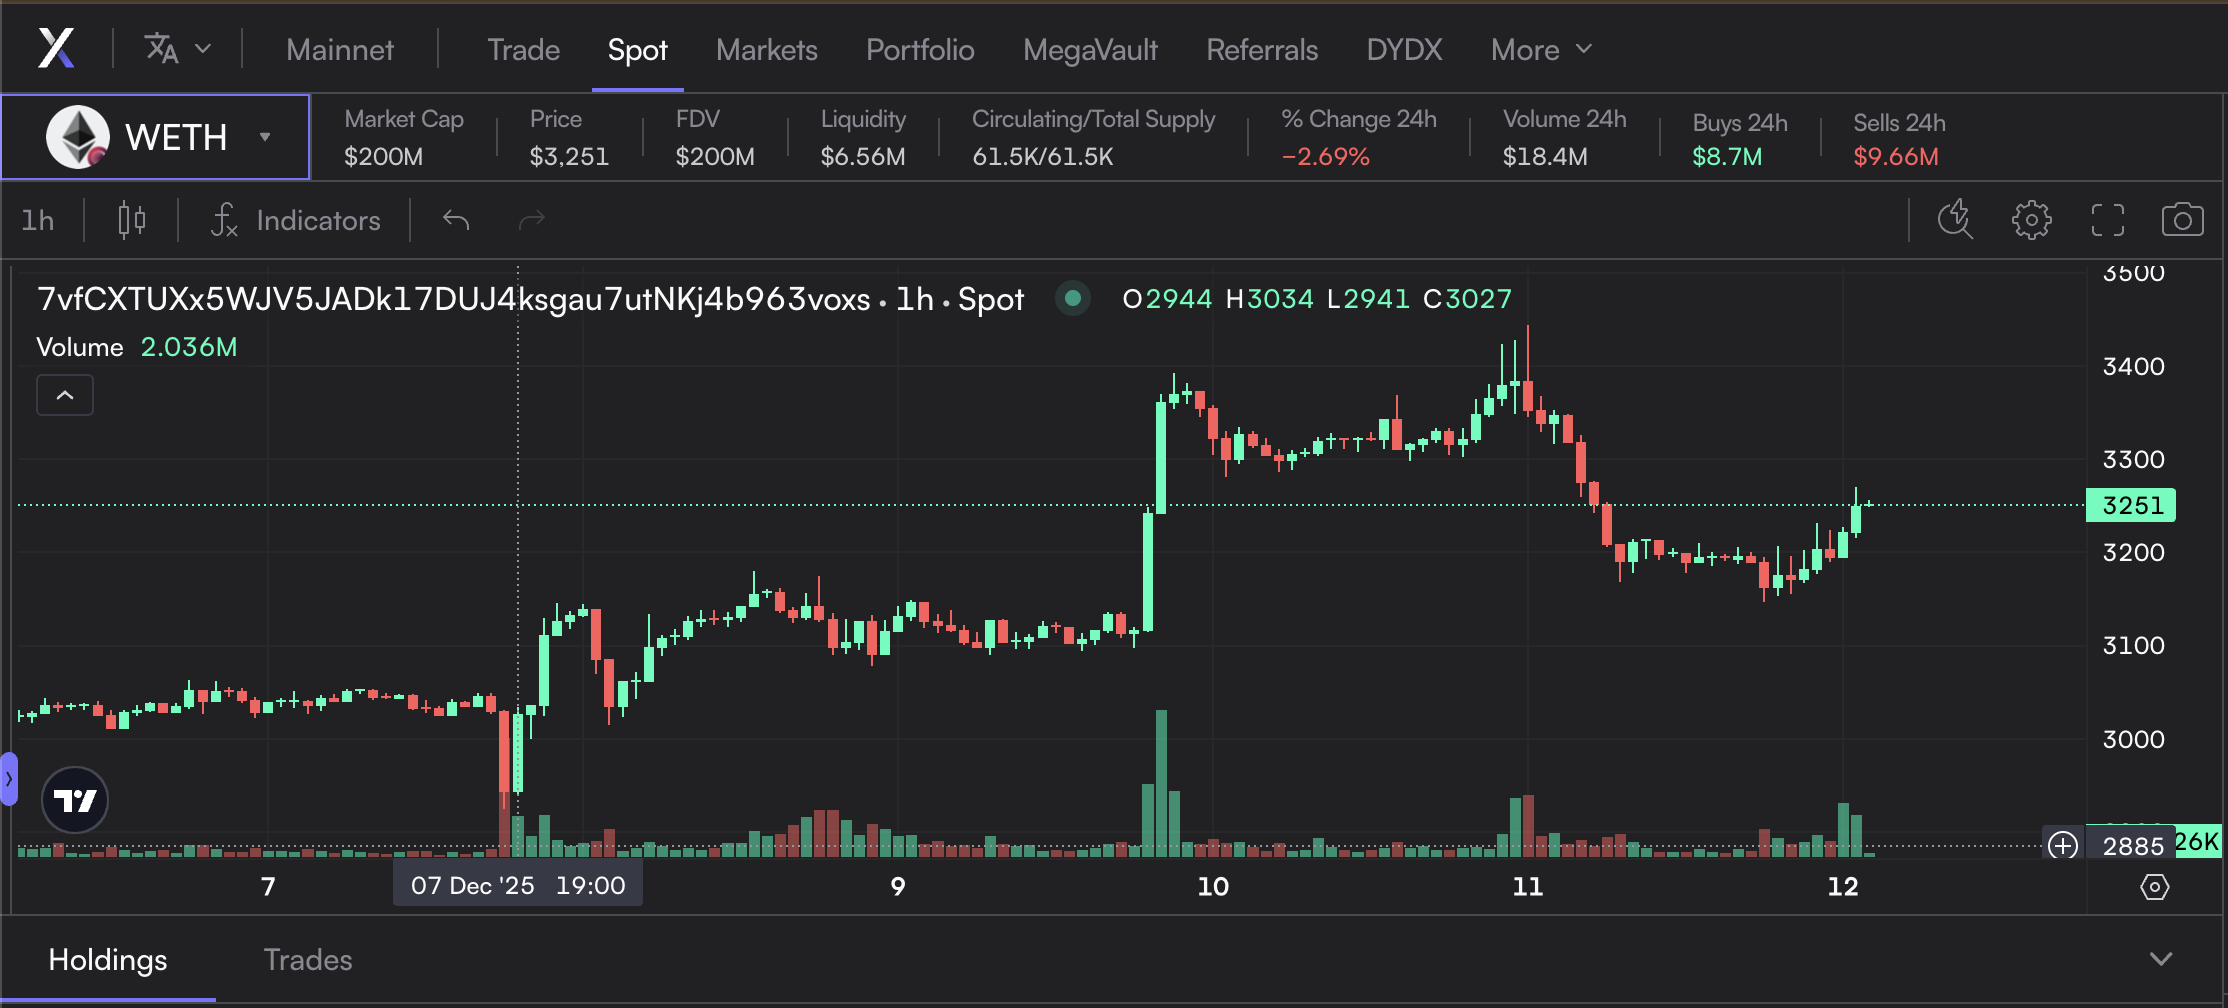This screenshot has height=1008, width=2228.
Task: Expand the More menu
Action: 1541,49
